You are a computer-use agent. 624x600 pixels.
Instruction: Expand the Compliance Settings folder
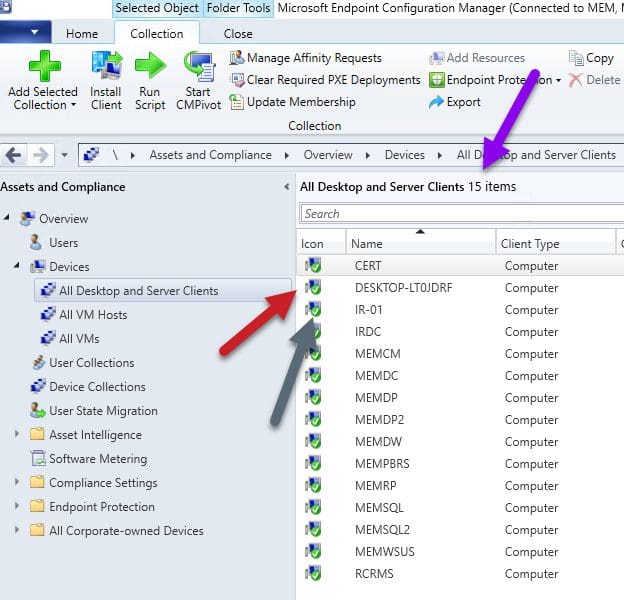[16, 482]
